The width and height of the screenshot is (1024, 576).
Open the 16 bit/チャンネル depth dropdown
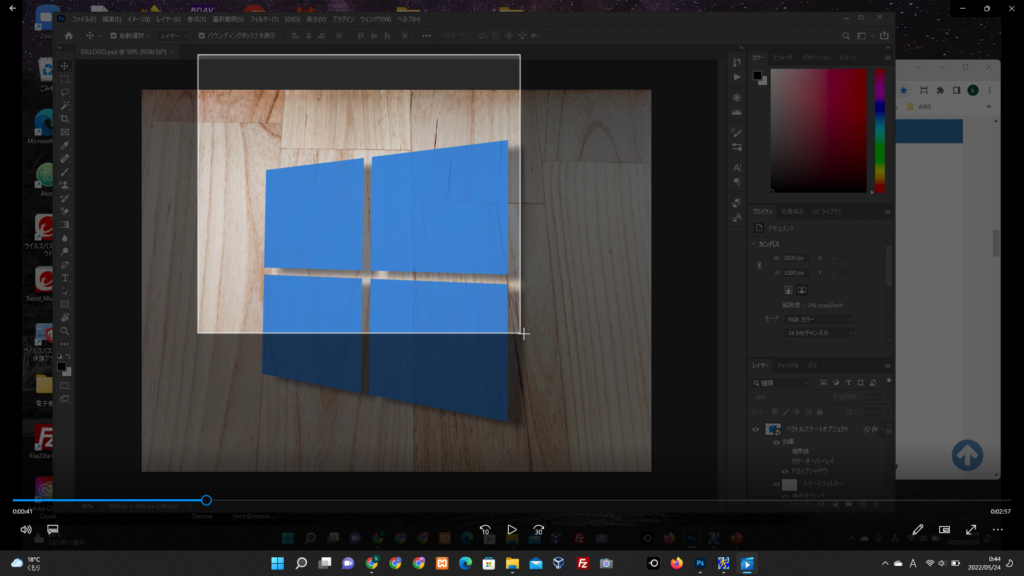pyautogui.click(x=819, y=333)
